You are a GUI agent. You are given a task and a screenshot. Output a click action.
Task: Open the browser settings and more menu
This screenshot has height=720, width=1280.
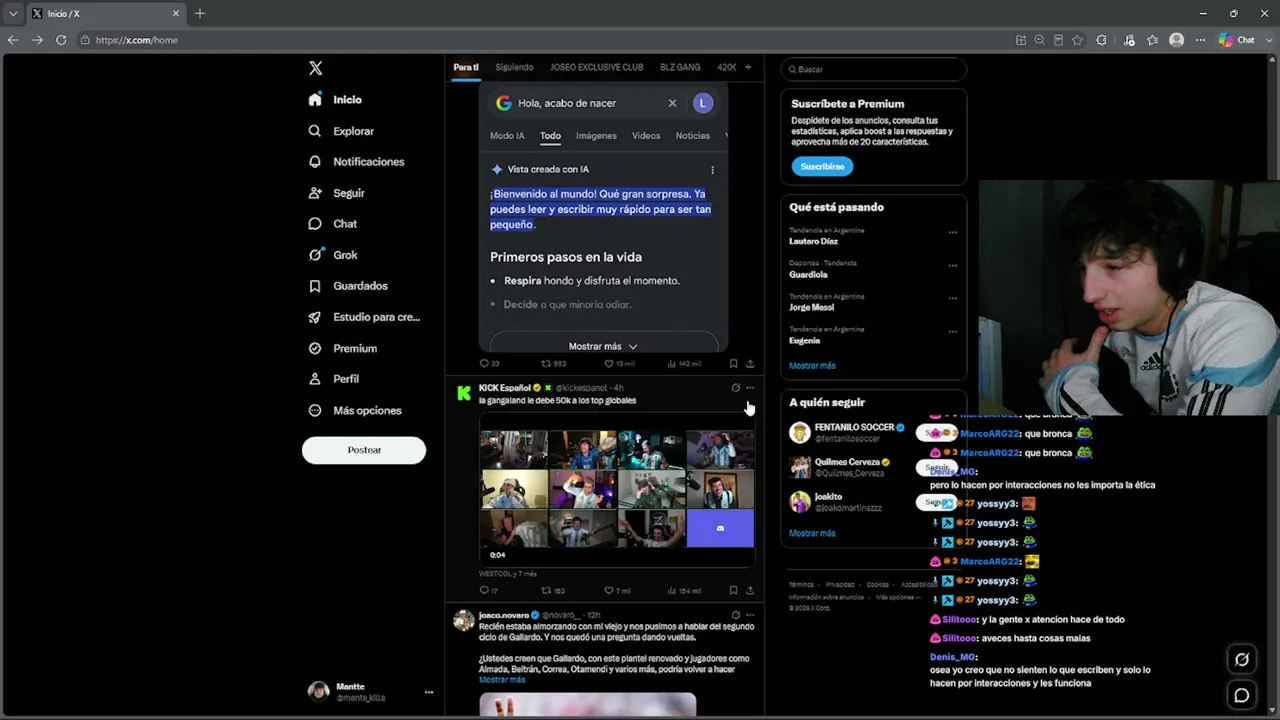[x=1200, y=40]
